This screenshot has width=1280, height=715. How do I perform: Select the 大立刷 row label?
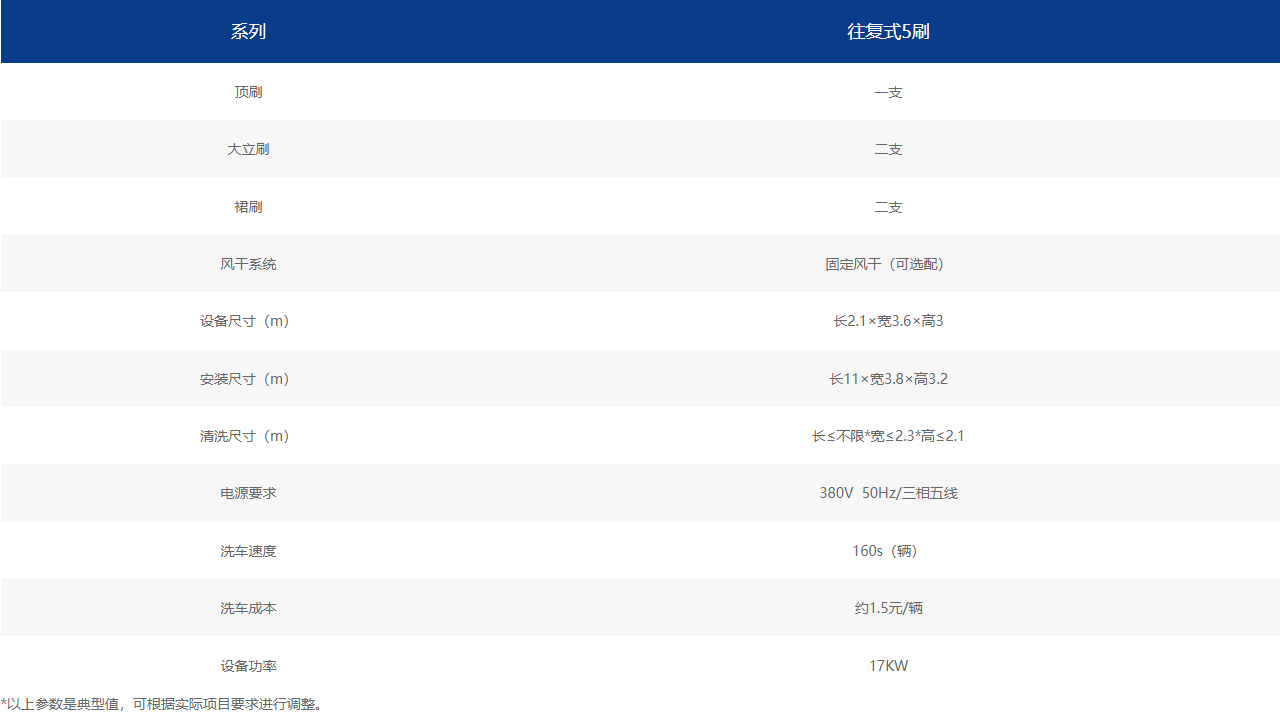248,149
